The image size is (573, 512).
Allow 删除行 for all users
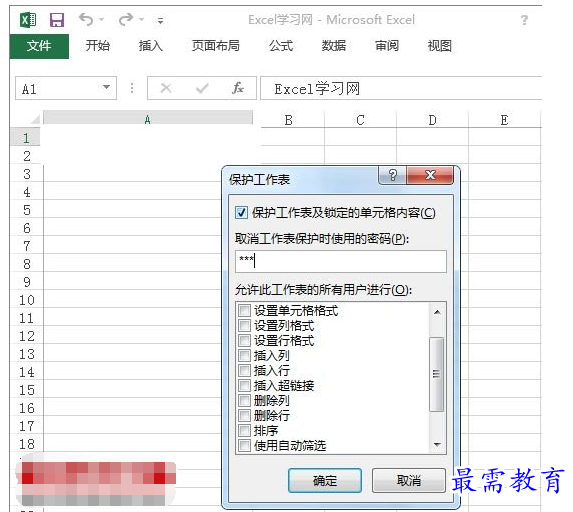pyautogui.click(x=244, y=416)
